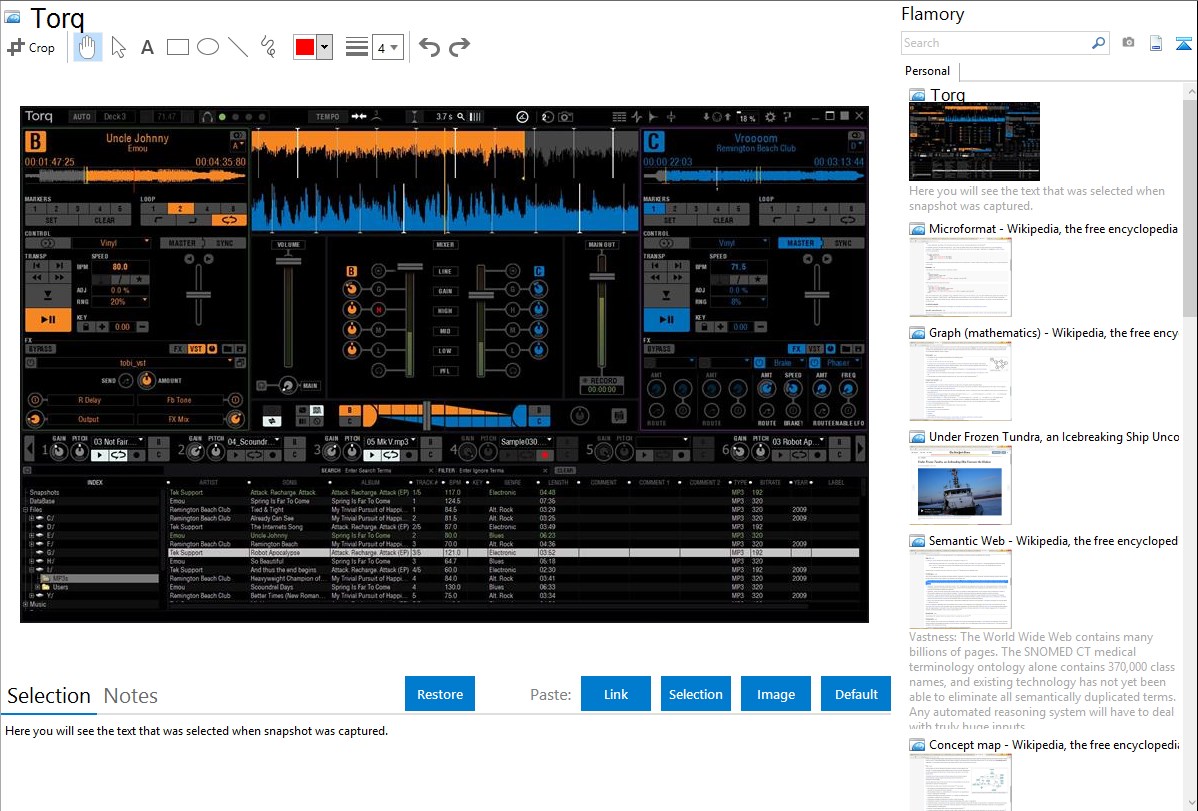This screenshot has width=1198, height=811.
Task: Select the Crop tool
Action: pyautogui.click(x=31, y=47)
